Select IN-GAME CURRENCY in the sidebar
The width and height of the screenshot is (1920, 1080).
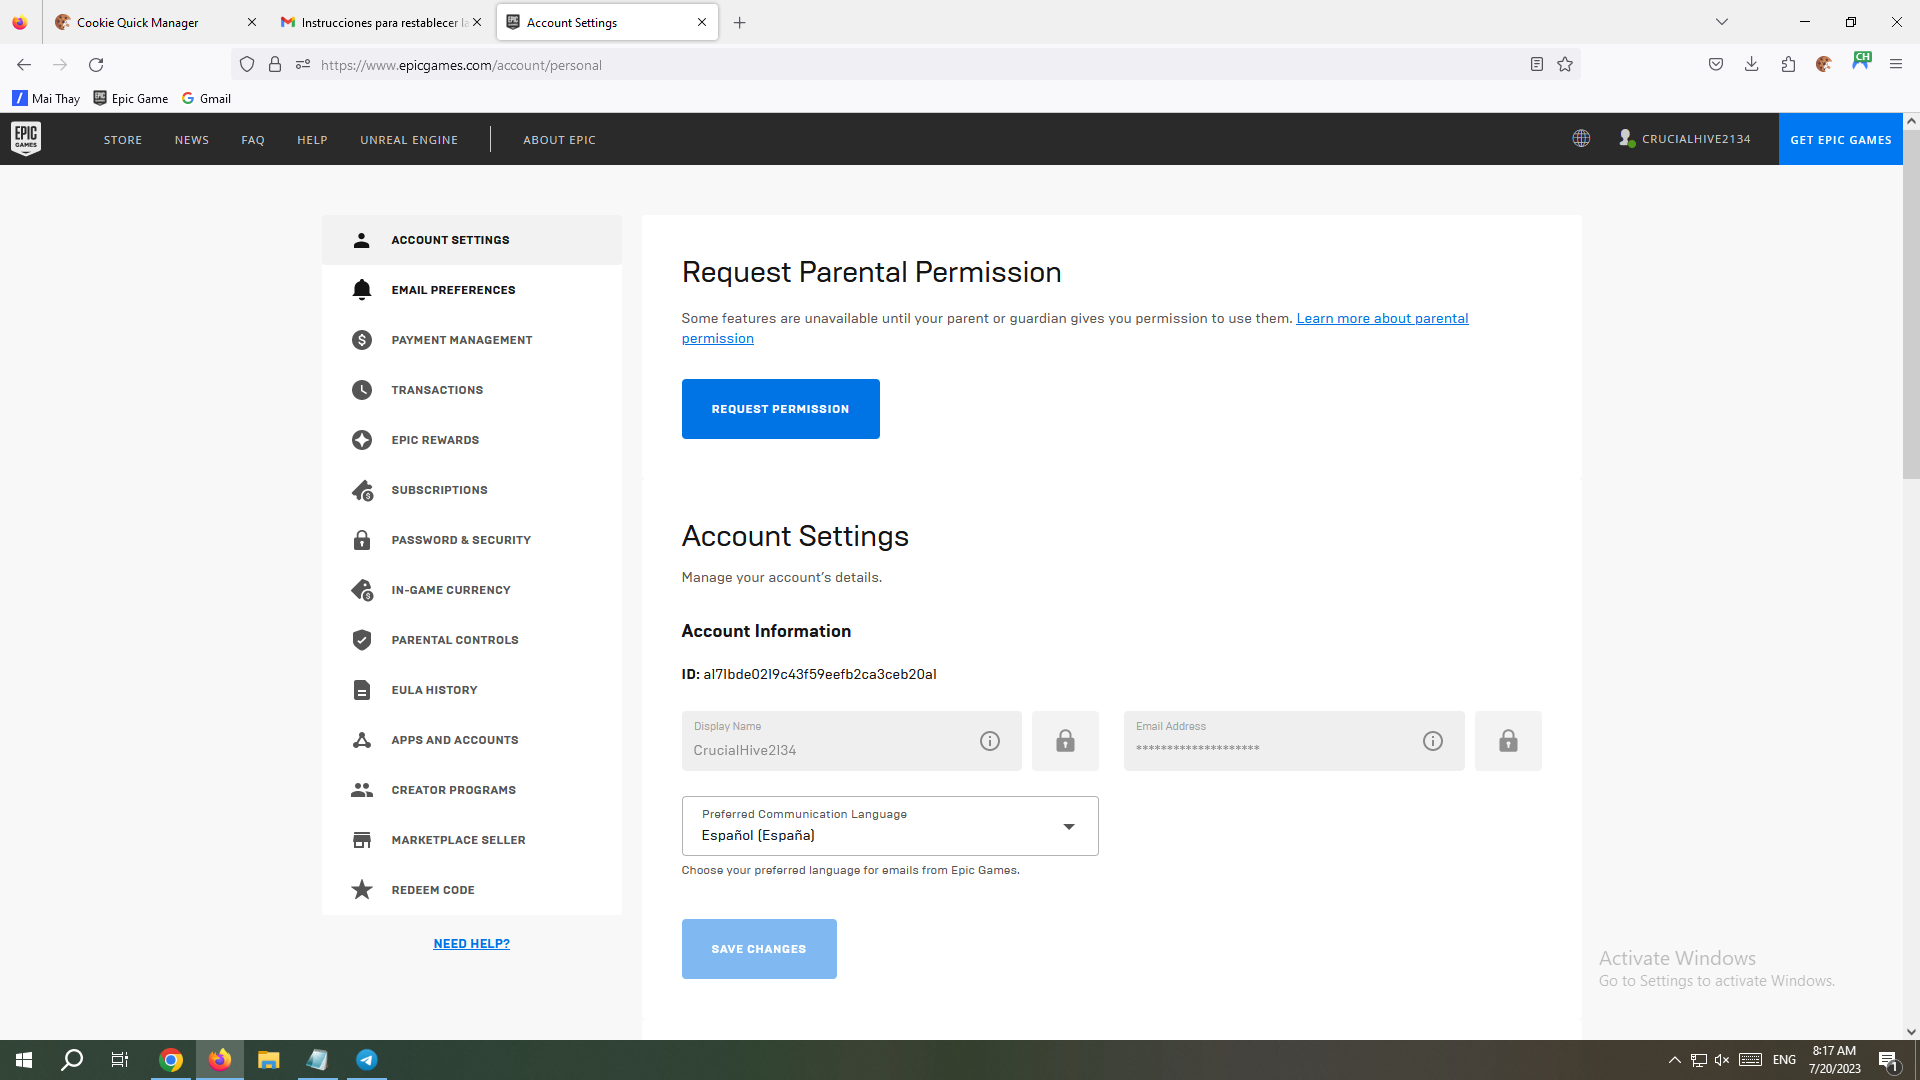pos(472,590)
